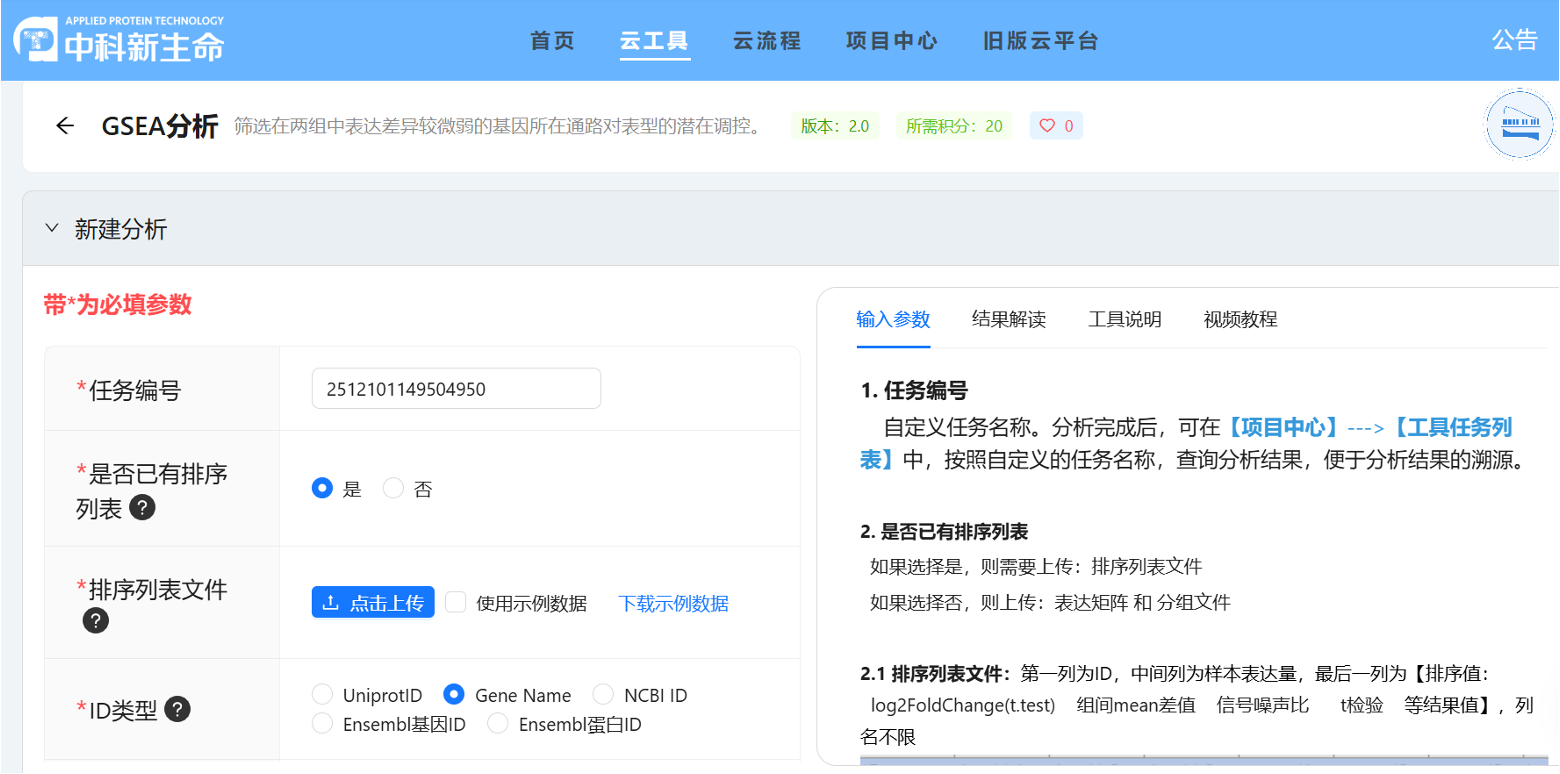1560x774 pixels.
Task: Select the Ensembl蛋白ID option
Action: coord(497,724)
